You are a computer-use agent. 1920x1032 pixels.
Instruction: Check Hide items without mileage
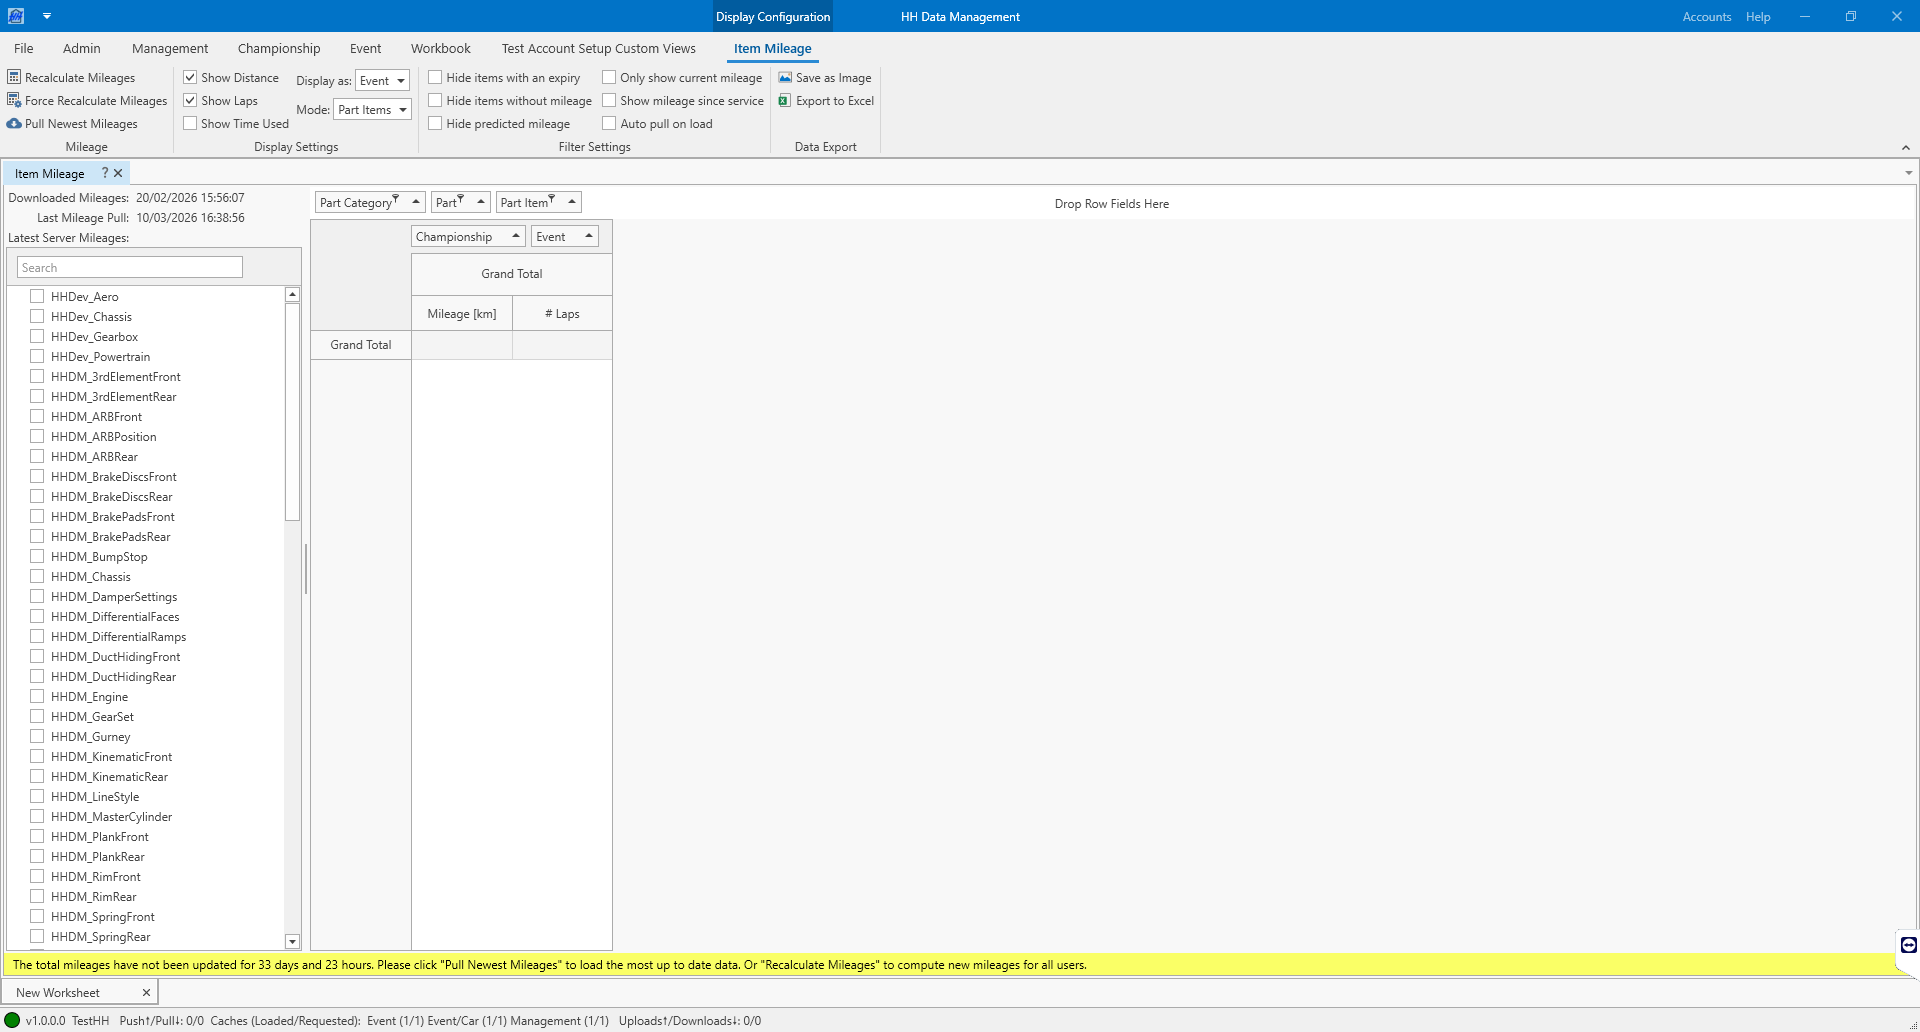(x=435, y=100)
